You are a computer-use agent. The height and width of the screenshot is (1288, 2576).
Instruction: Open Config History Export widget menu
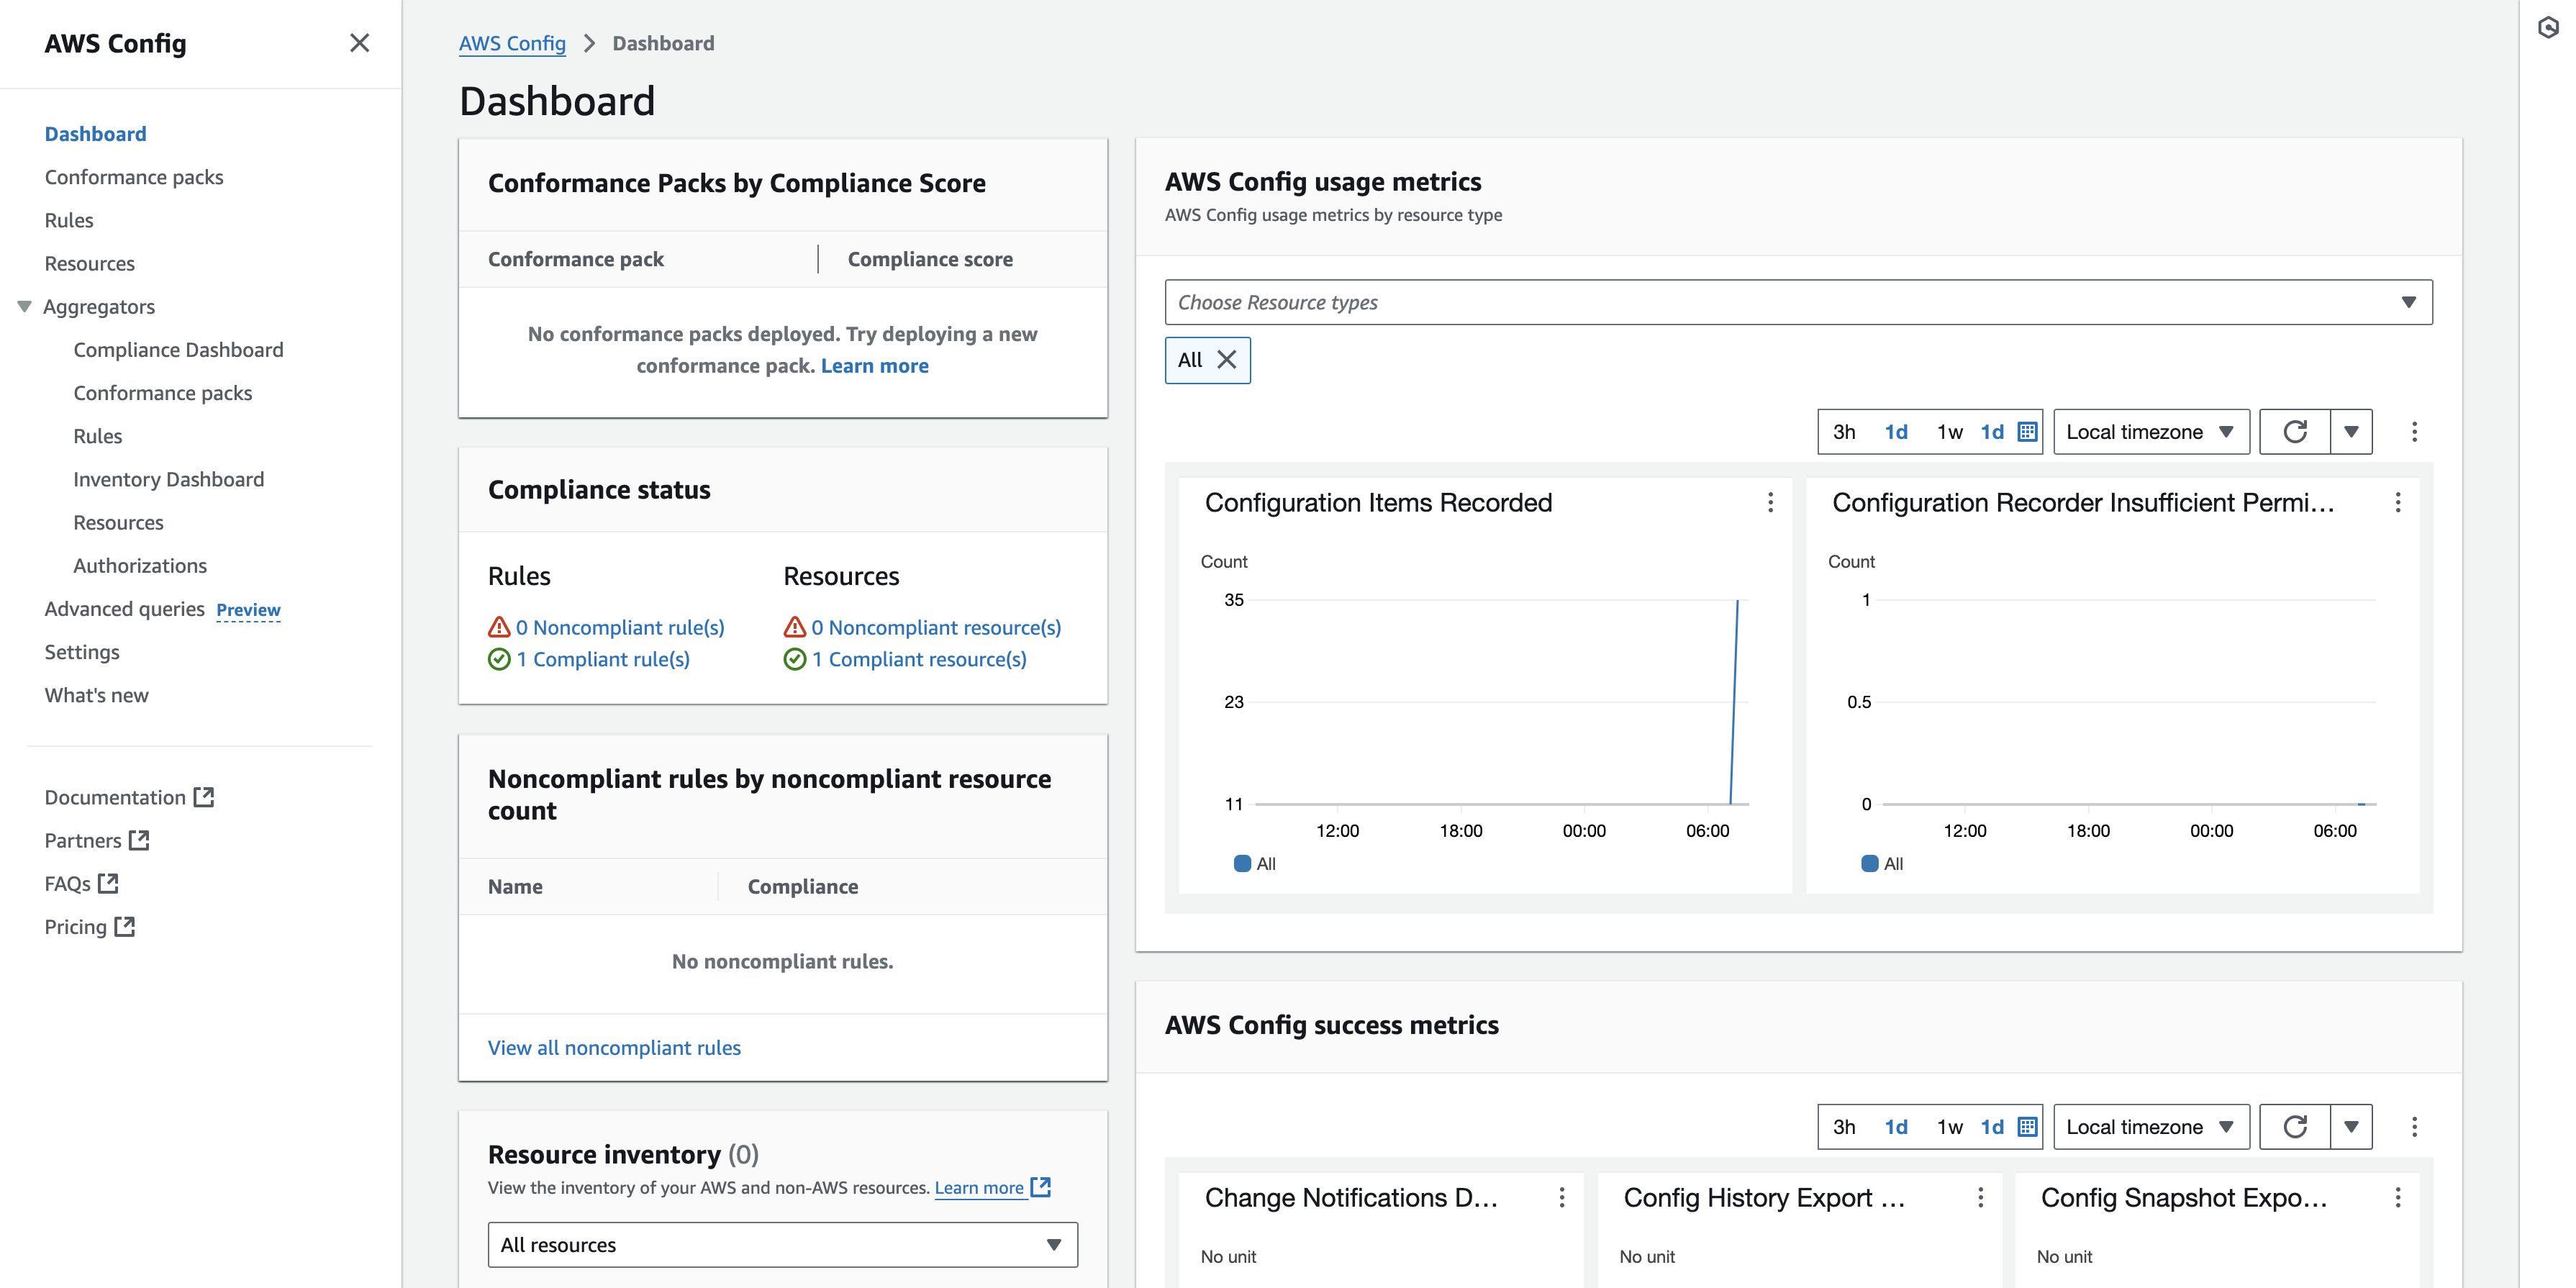[1980, 1198]
